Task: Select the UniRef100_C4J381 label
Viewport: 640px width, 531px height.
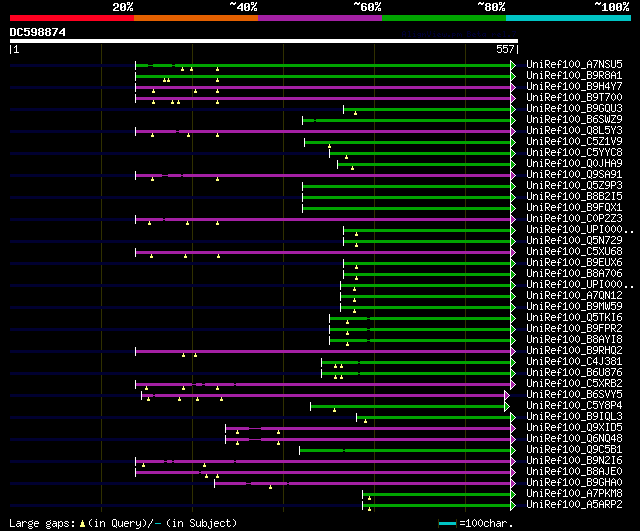Action: 574,362
